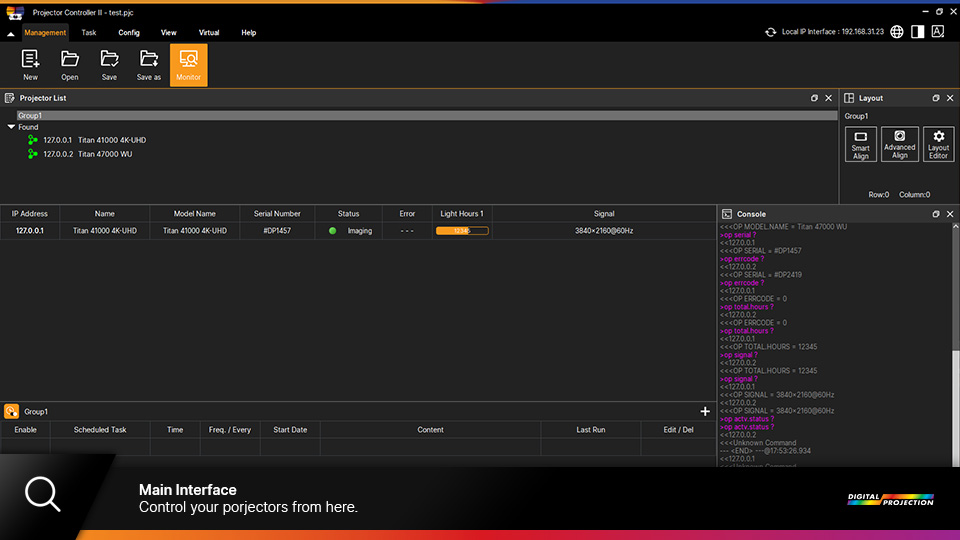960x540 pixels.
Task: Toggle the light/dark theme icon
Action: [917, 32]
